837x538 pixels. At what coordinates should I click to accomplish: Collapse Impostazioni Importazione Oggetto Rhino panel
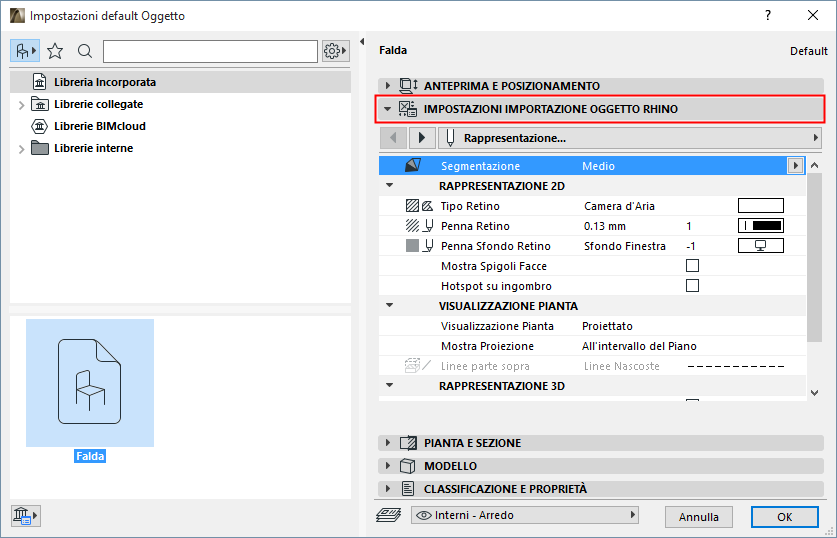[x=388, y=109]
